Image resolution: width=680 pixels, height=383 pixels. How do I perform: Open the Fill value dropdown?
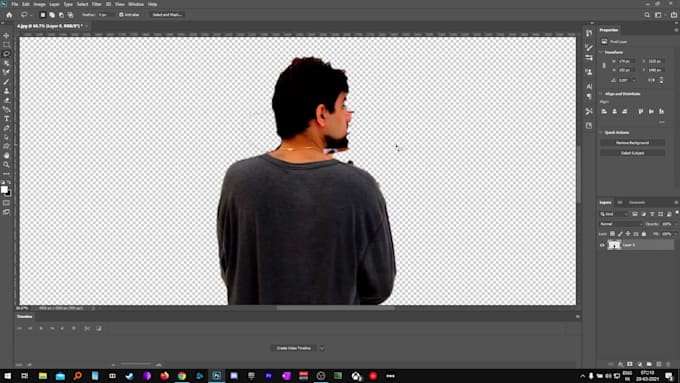point(676,234)
